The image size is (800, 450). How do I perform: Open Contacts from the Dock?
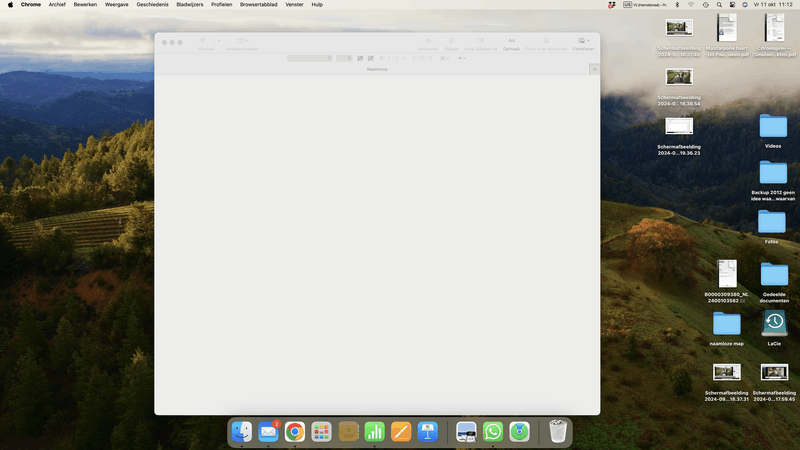coord(348,432)
